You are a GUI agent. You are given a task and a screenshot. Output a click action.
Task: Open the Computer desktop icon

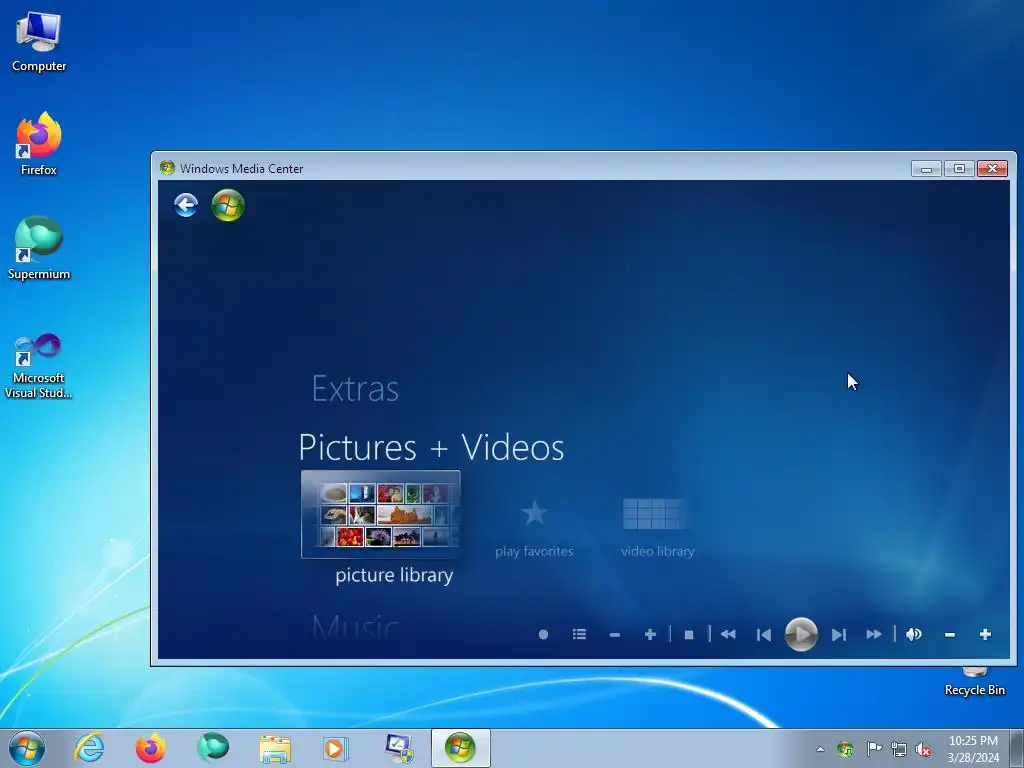39,42
